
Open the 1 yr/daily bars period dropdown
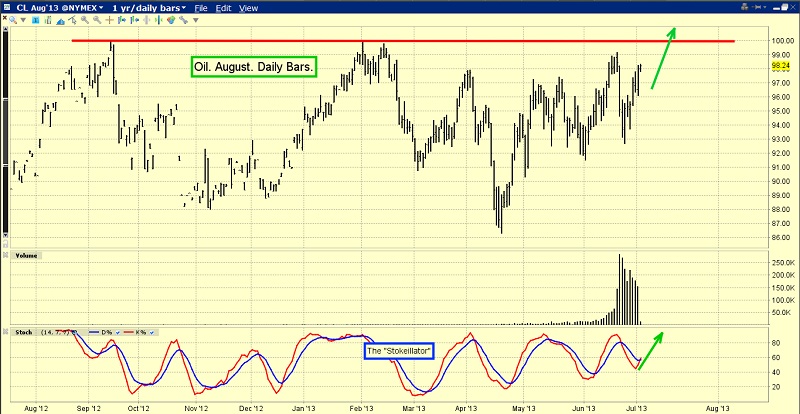coord(148,8)
